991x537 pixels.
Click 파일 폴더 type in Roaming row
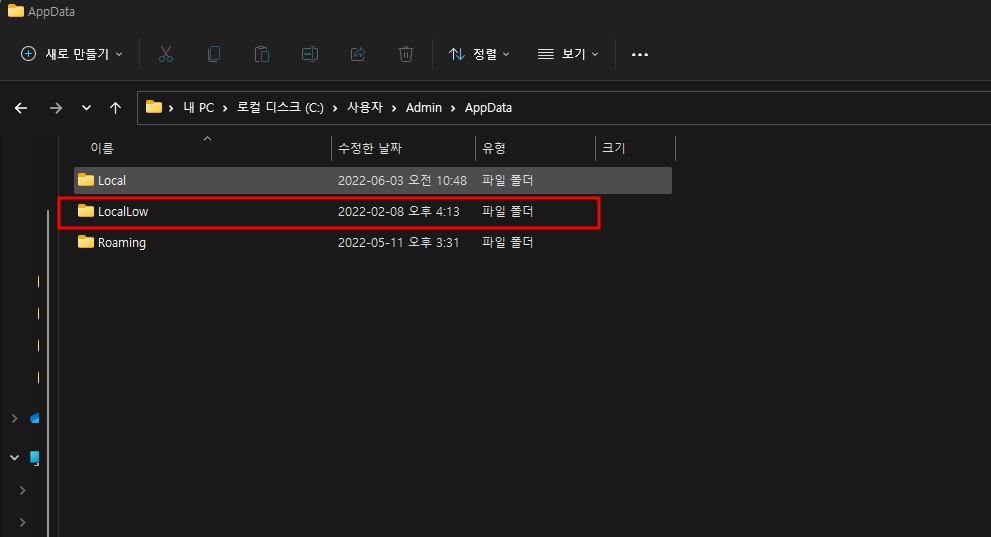(x=508, y=243)
